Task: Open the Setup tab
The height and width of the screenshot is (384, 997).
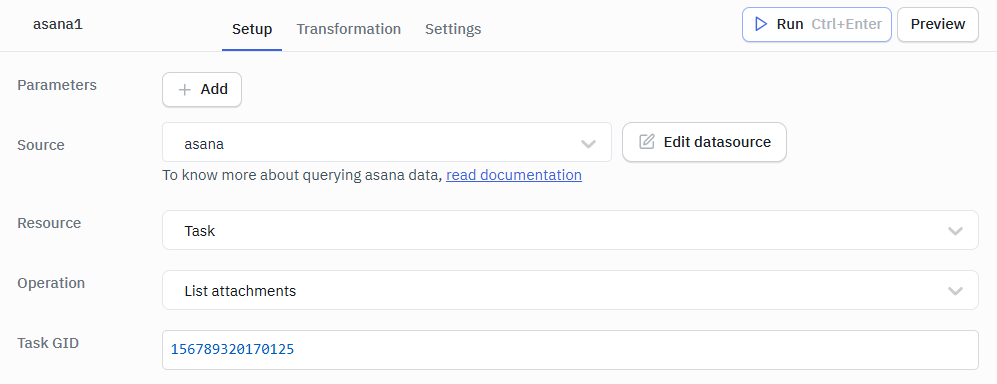Action: click(x=252, y=29)
